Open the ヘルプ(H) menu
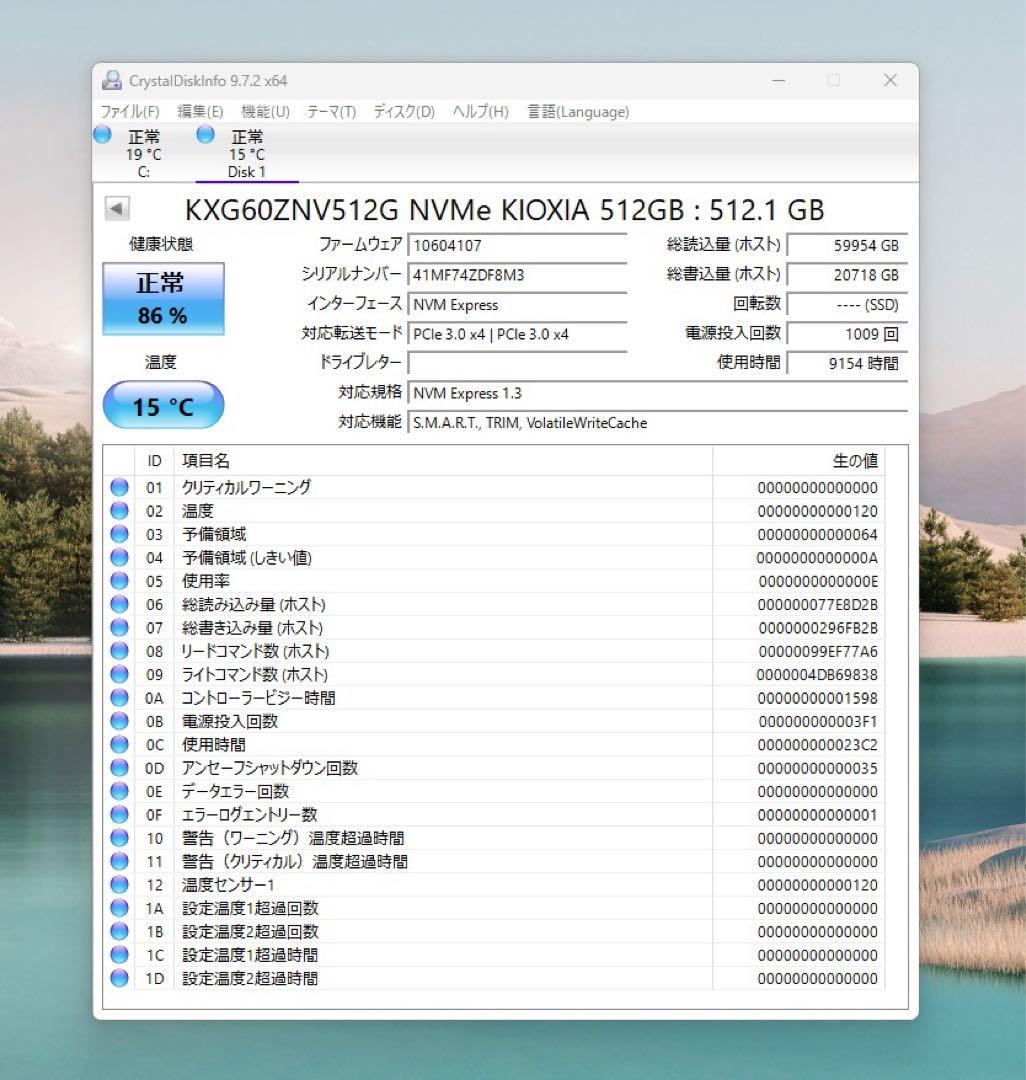 480,112
